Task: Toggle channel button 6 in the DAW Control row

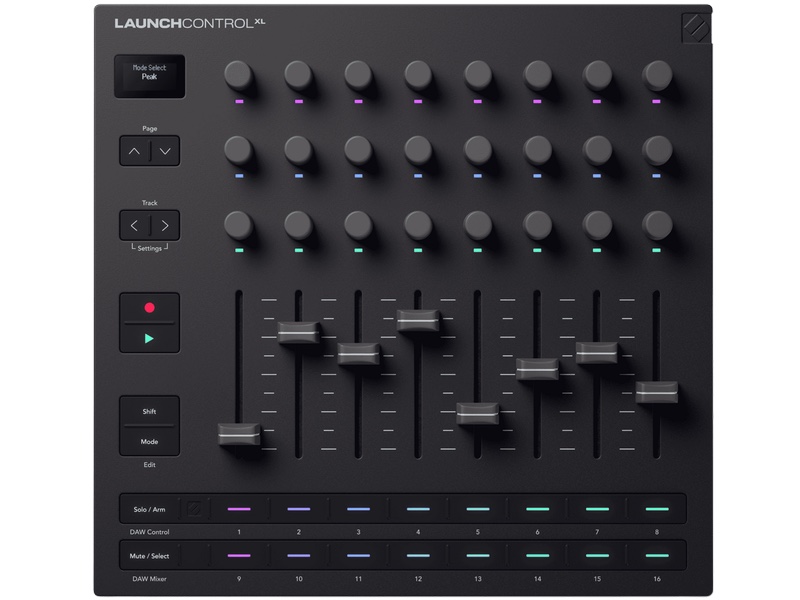Action: pos(537,509)
